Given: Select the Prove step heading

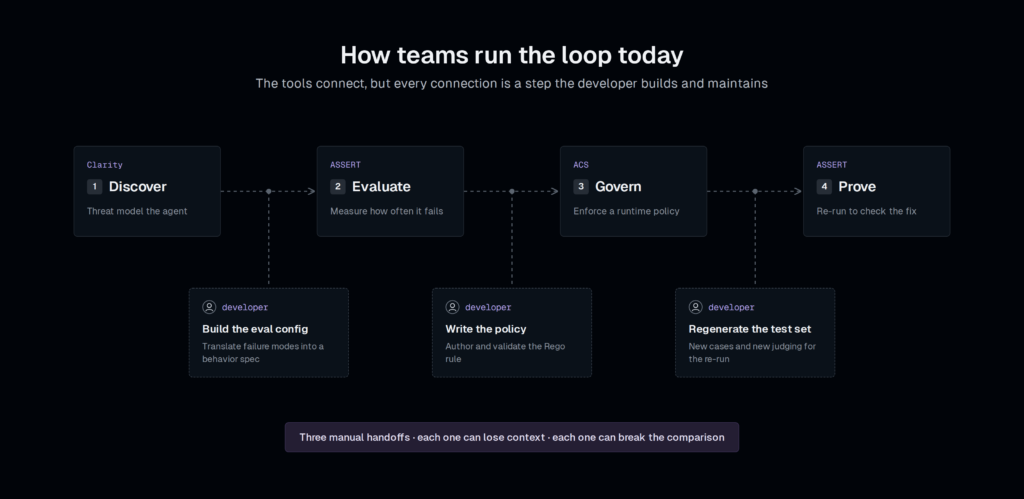Looking at the screenshot, I should [857, 187].
